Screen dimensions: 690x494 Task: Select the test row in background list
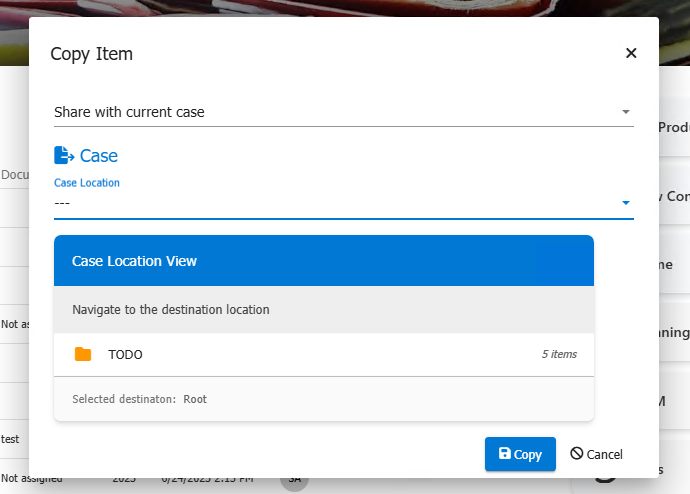click(10, 439)
